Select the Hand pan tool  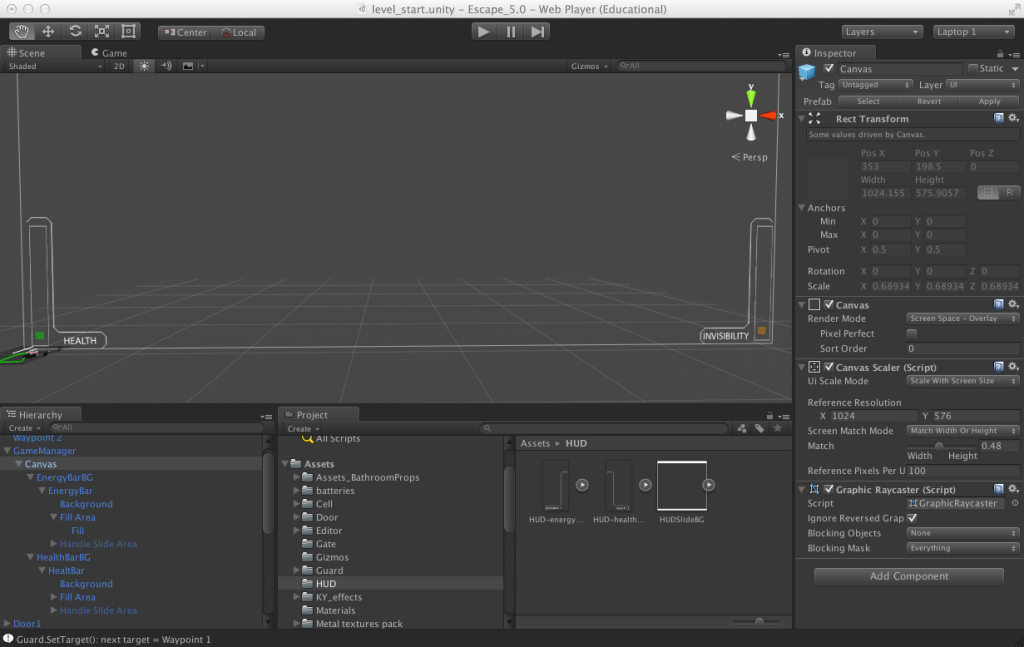point(20,31)
